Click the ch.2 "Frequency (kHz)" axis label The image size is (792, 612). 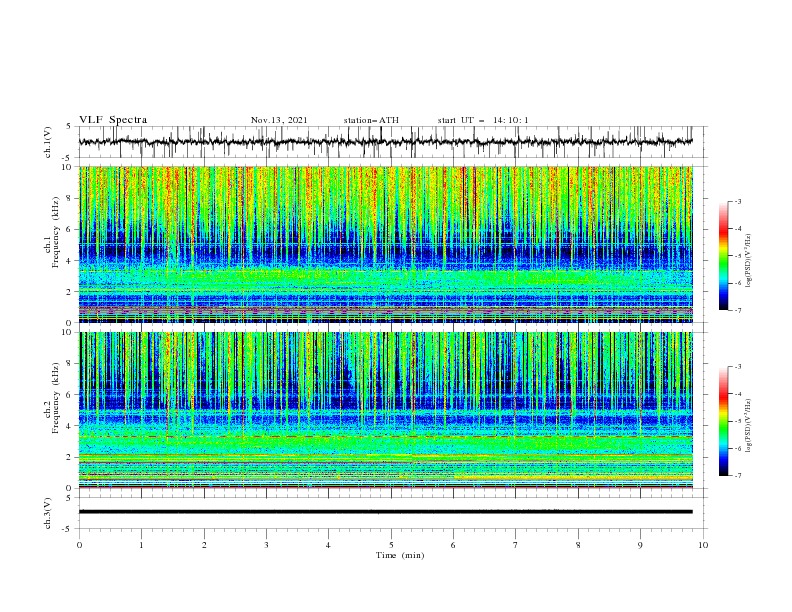(x=55, y=398)
